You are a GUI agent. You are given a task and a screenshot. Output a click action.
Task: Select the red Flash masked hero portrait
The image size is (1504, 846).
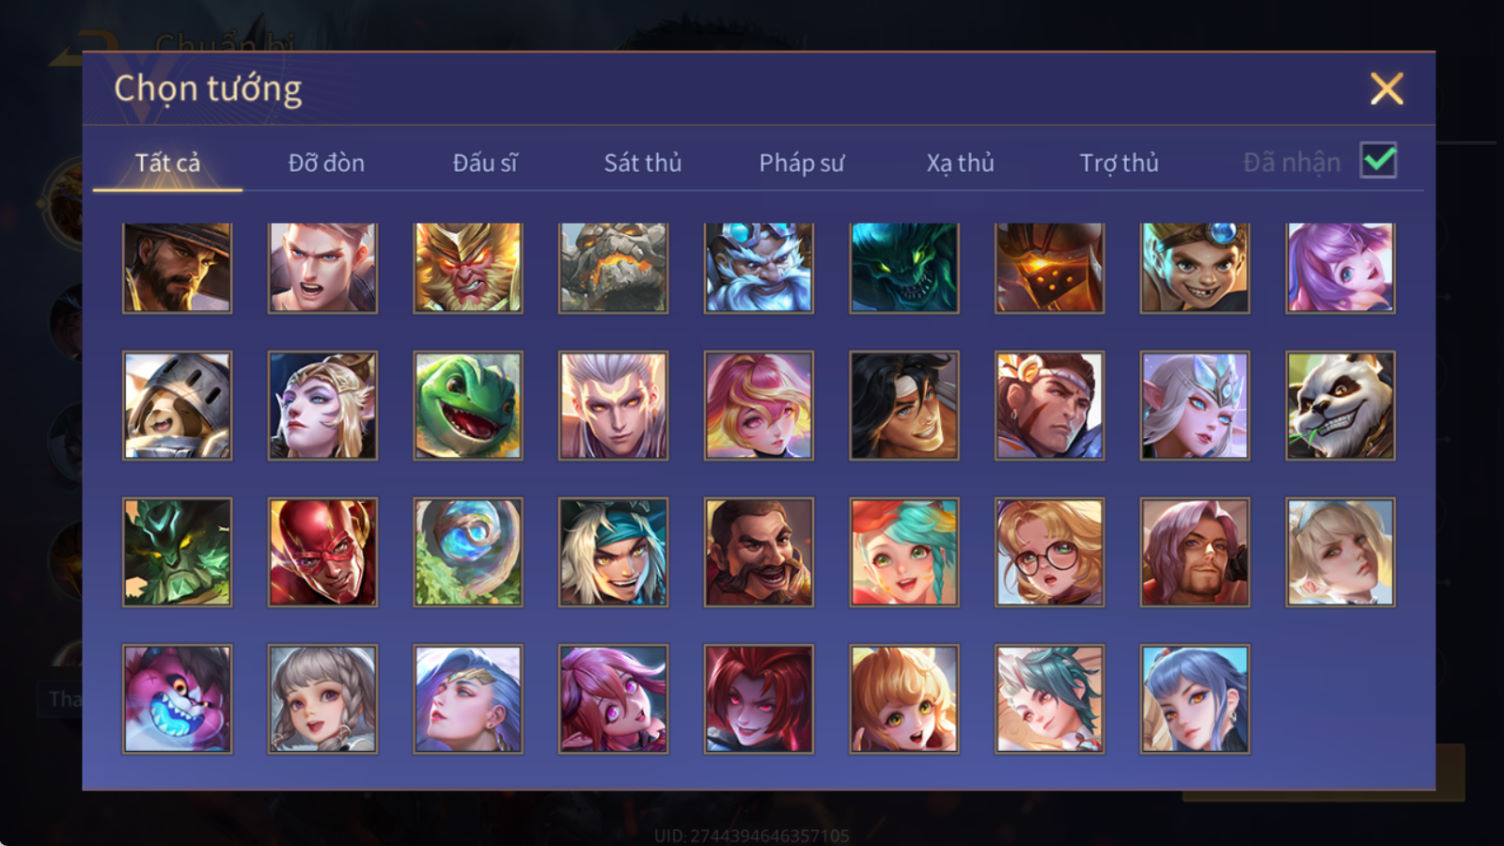(323, 552)
